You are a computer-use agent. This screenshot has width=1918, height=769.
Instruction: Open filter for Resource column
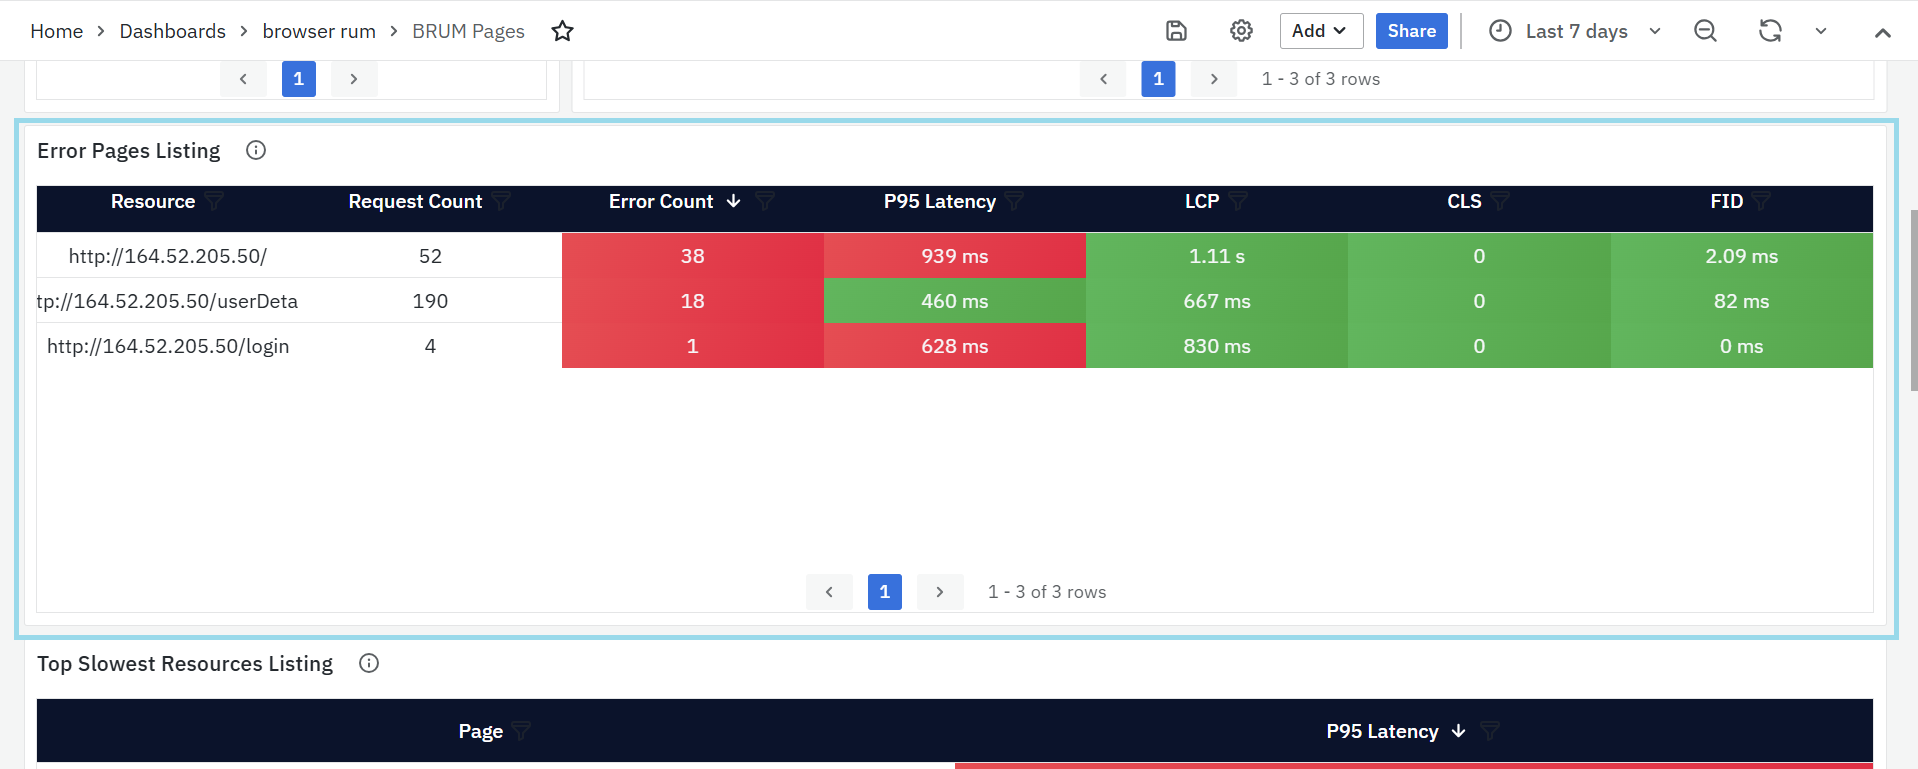pos(214,202)
